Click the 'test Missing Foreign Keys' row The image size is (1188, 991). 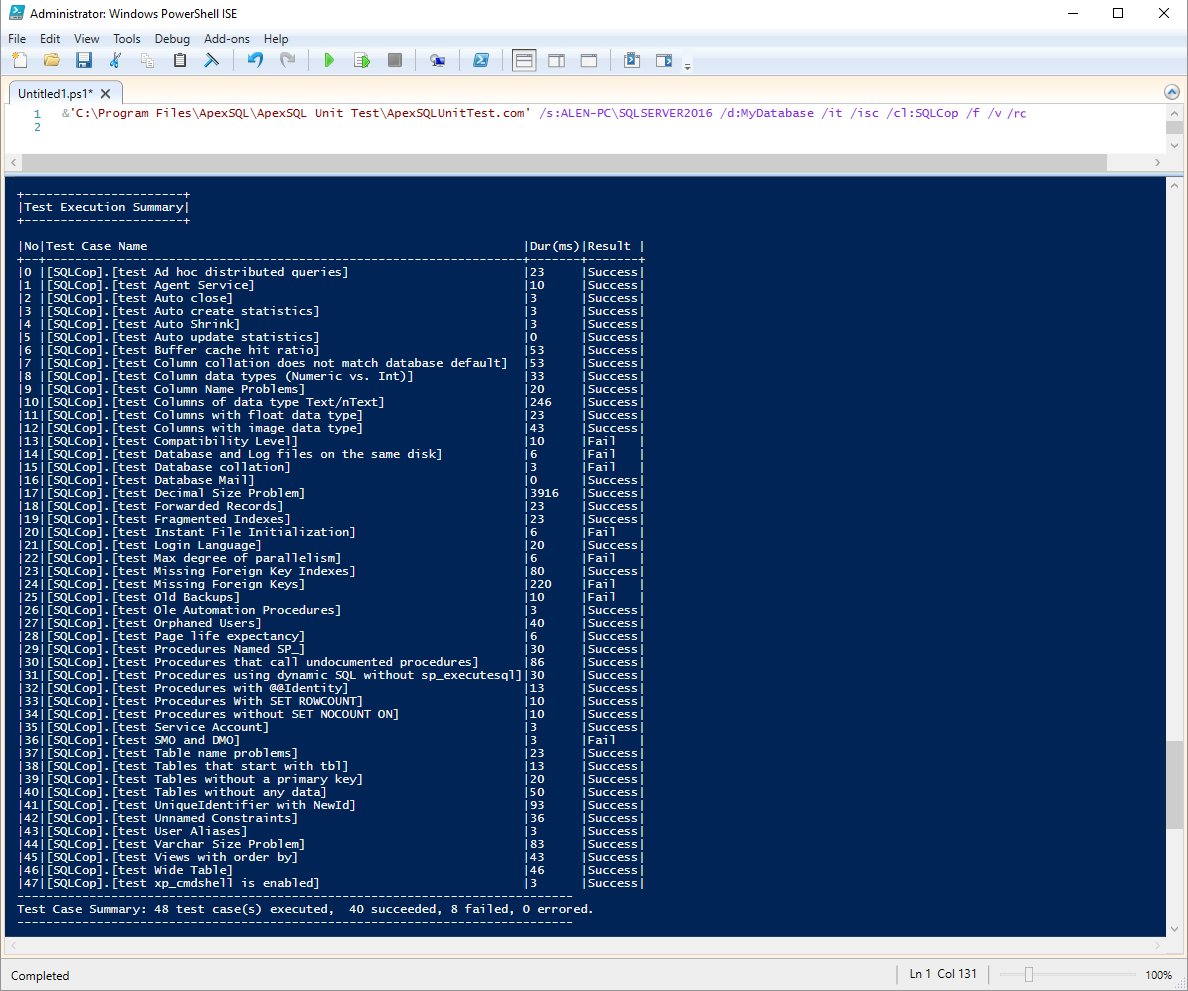330,584
